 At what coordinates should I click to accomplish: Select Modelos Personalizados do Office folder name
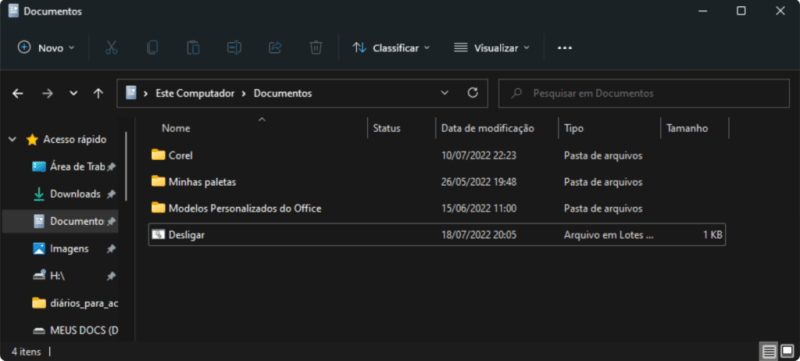tap(245, 209)
